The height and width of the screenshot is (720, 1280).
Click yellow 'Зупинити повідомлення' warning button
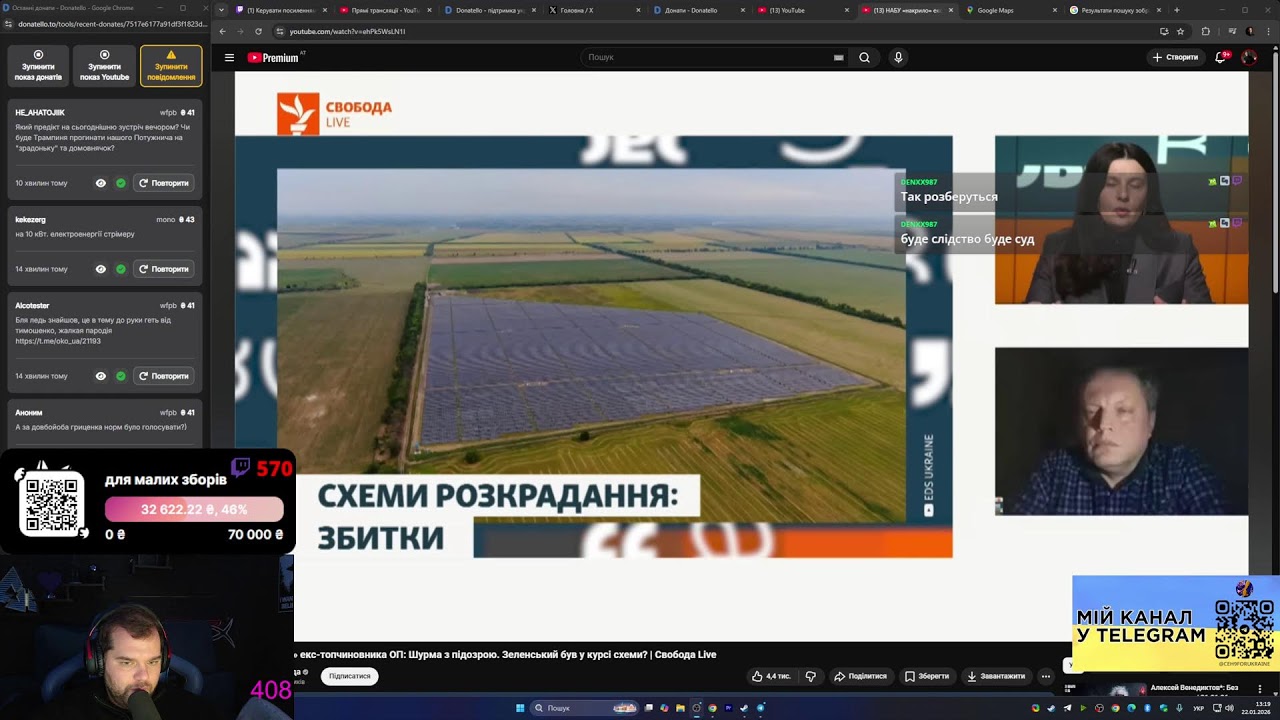click(171, 66)
